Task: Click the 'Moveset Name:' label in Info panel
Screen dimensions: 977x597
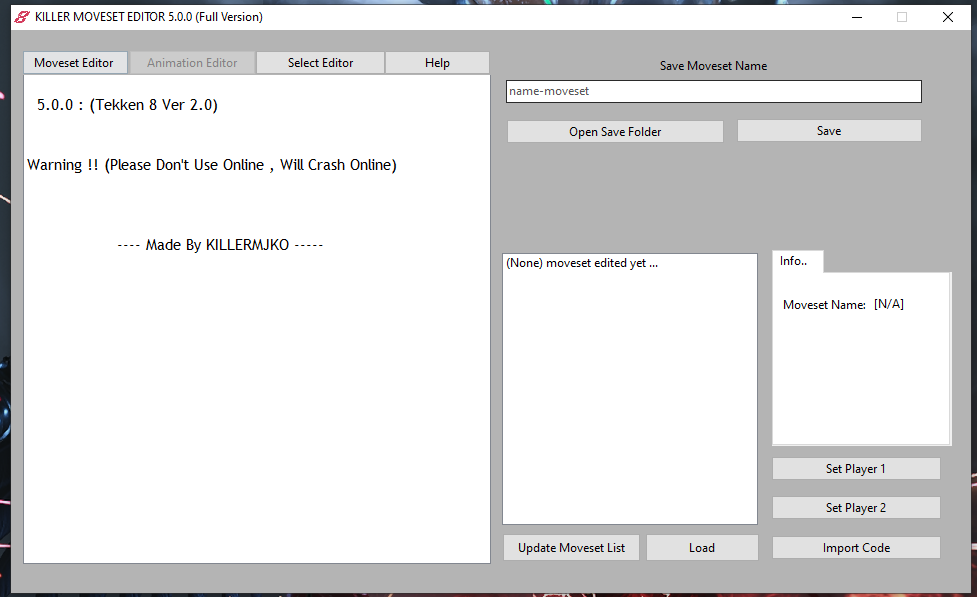Action: coord(824,305)
